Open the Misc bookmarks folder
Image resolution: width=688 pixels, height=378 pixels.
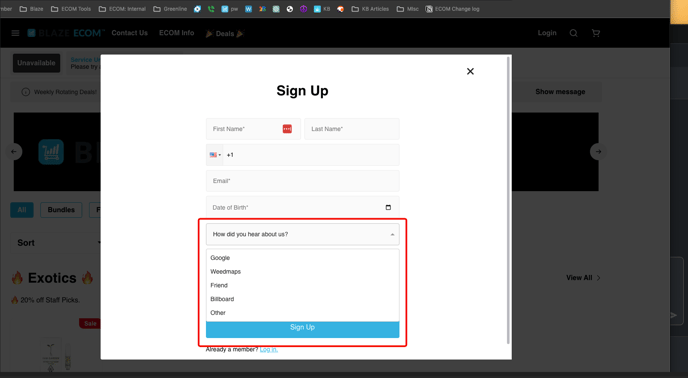tap(408, 9)
